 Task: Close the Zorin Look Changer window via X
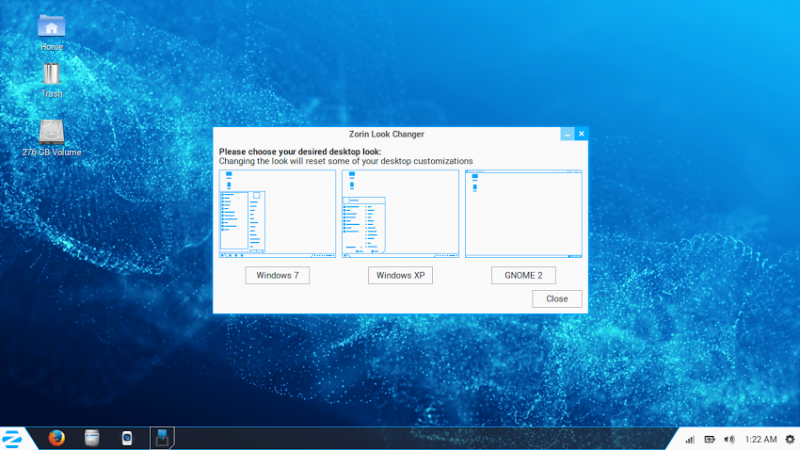[581, 134]
